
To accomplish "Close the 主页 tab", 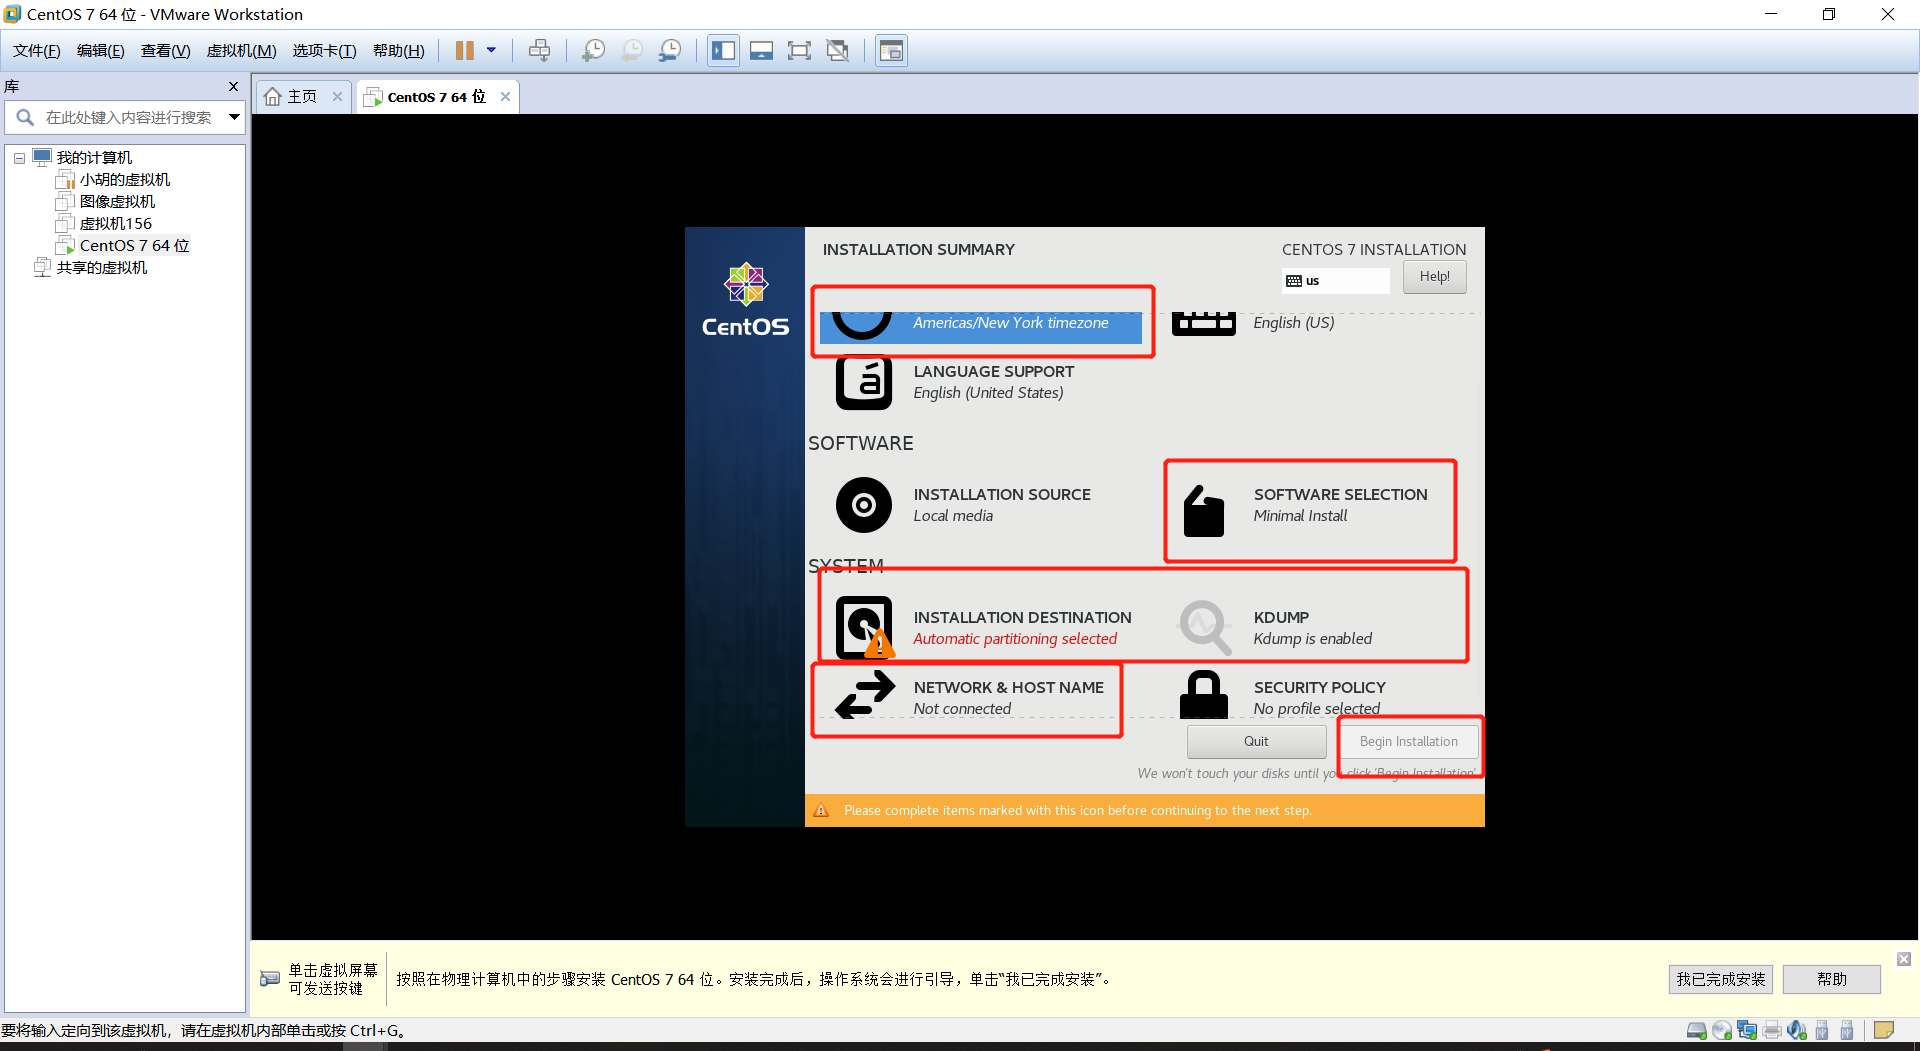I will point(338,97).
